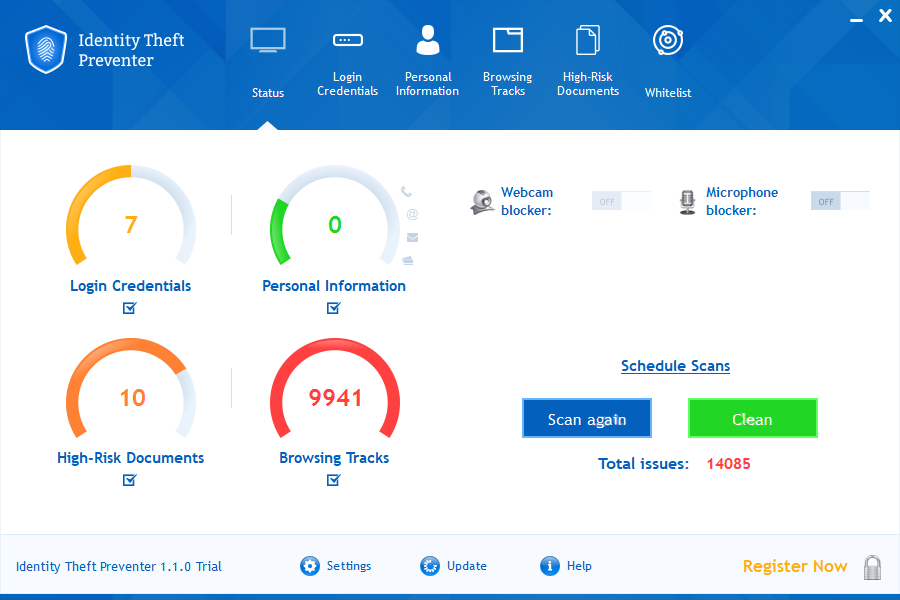900x600 pixels.
Task: Click the Update refresh icon
Action: 430,566
